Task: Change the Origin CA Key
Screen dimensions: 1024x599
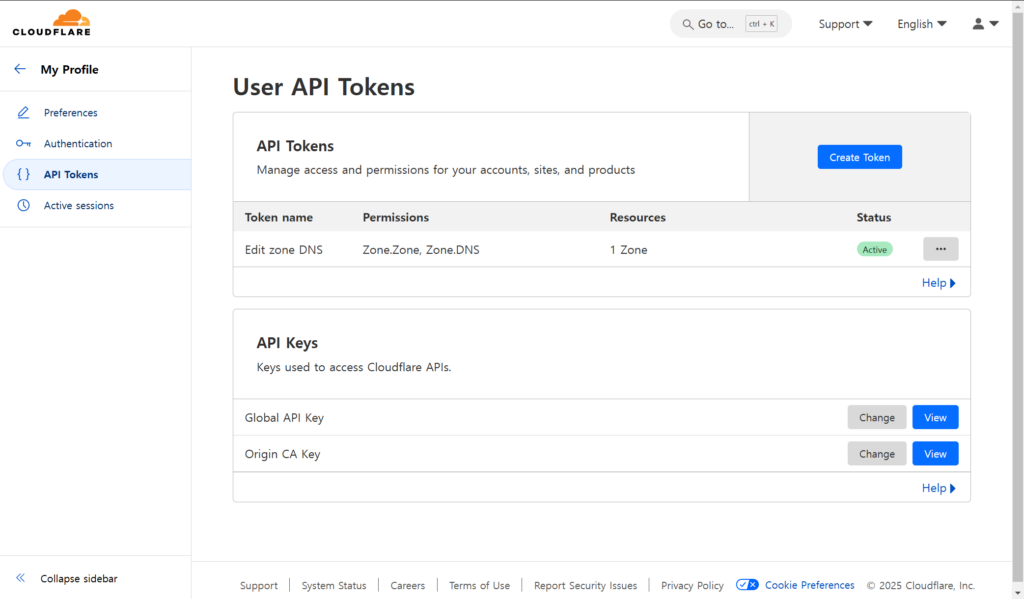Action: [876, 454]
